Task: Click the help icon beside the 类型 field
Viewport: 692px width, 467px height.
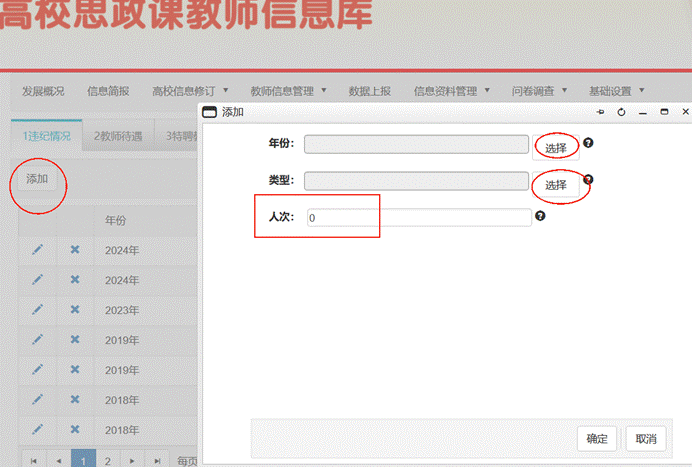Action: 588,180
